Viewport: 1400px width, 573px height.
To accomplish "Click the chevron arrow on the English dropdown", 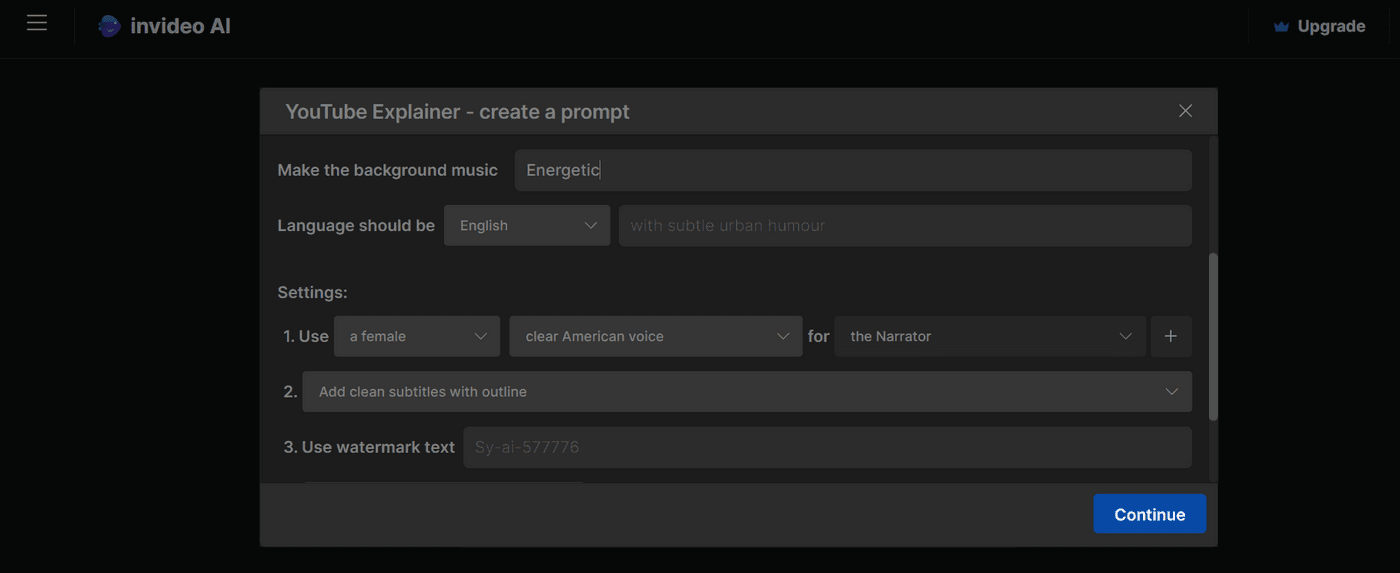I will tap(590, 226).
